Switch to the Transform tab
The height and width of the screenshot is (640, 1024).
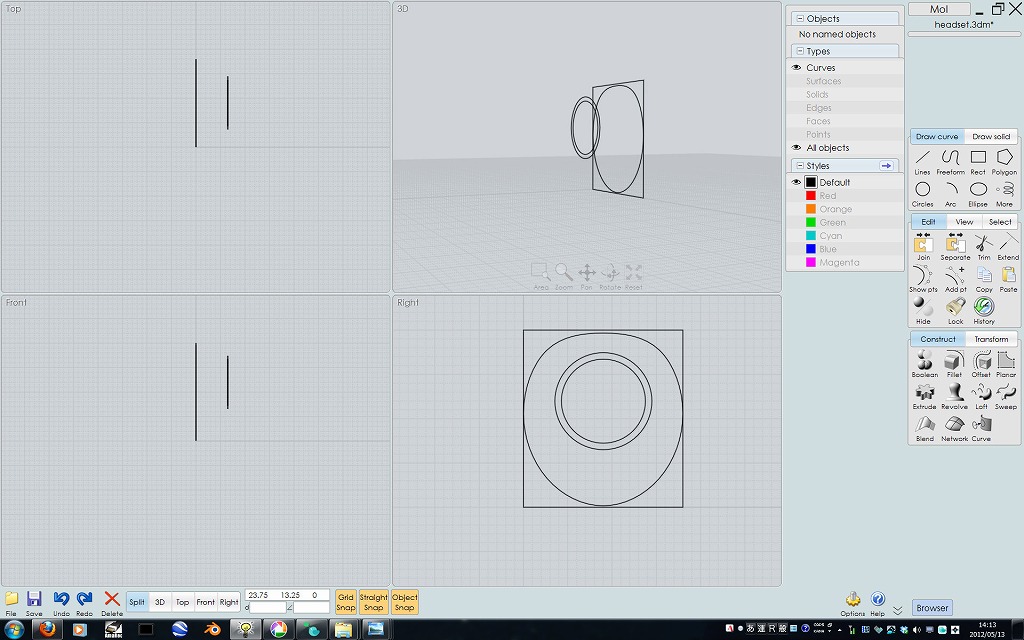(991, 339)
